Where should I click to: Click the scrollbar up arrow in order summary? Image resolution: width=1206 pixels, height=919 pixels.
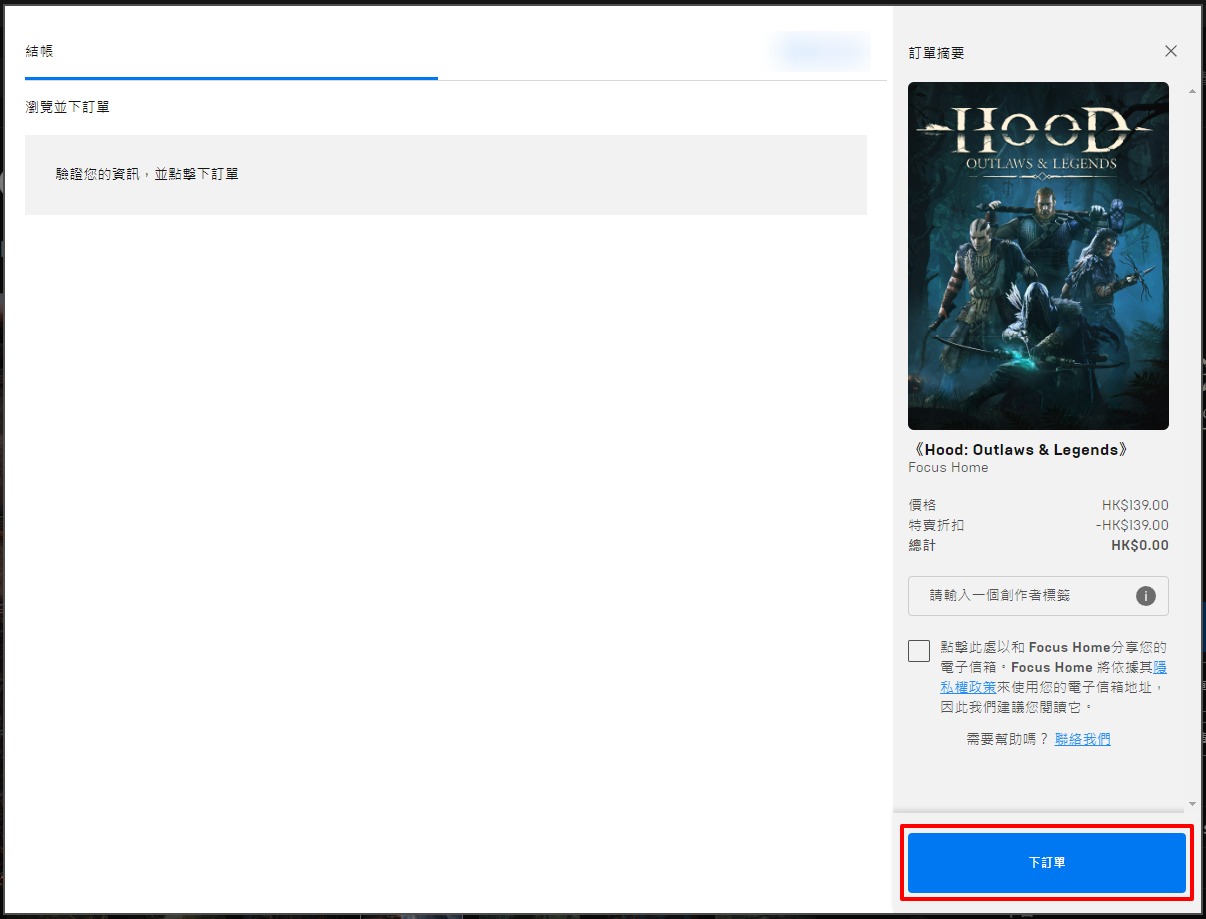pyautogui.click(x=1191, y=91)
